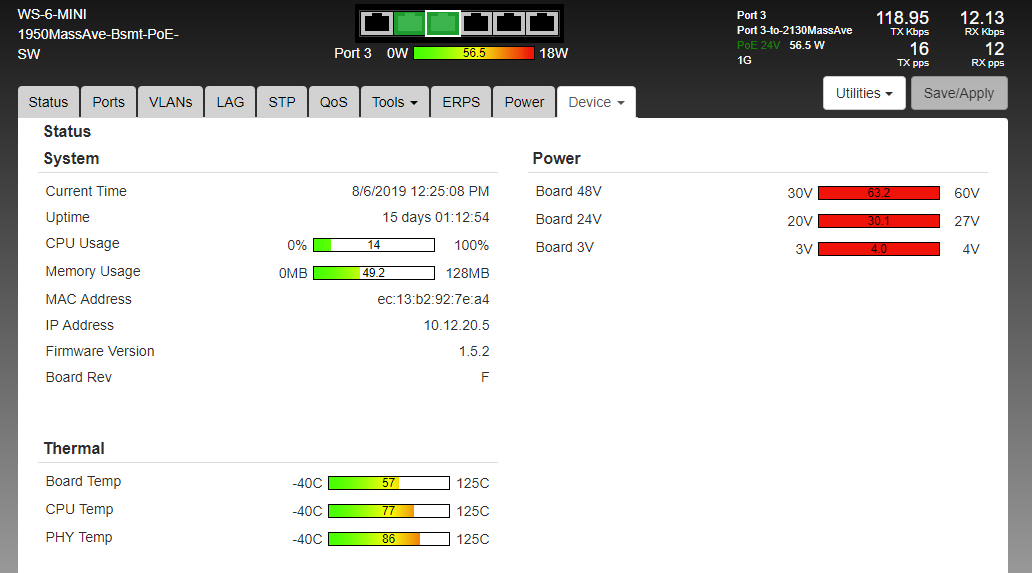Select the ERPS tab

(461, 102)
